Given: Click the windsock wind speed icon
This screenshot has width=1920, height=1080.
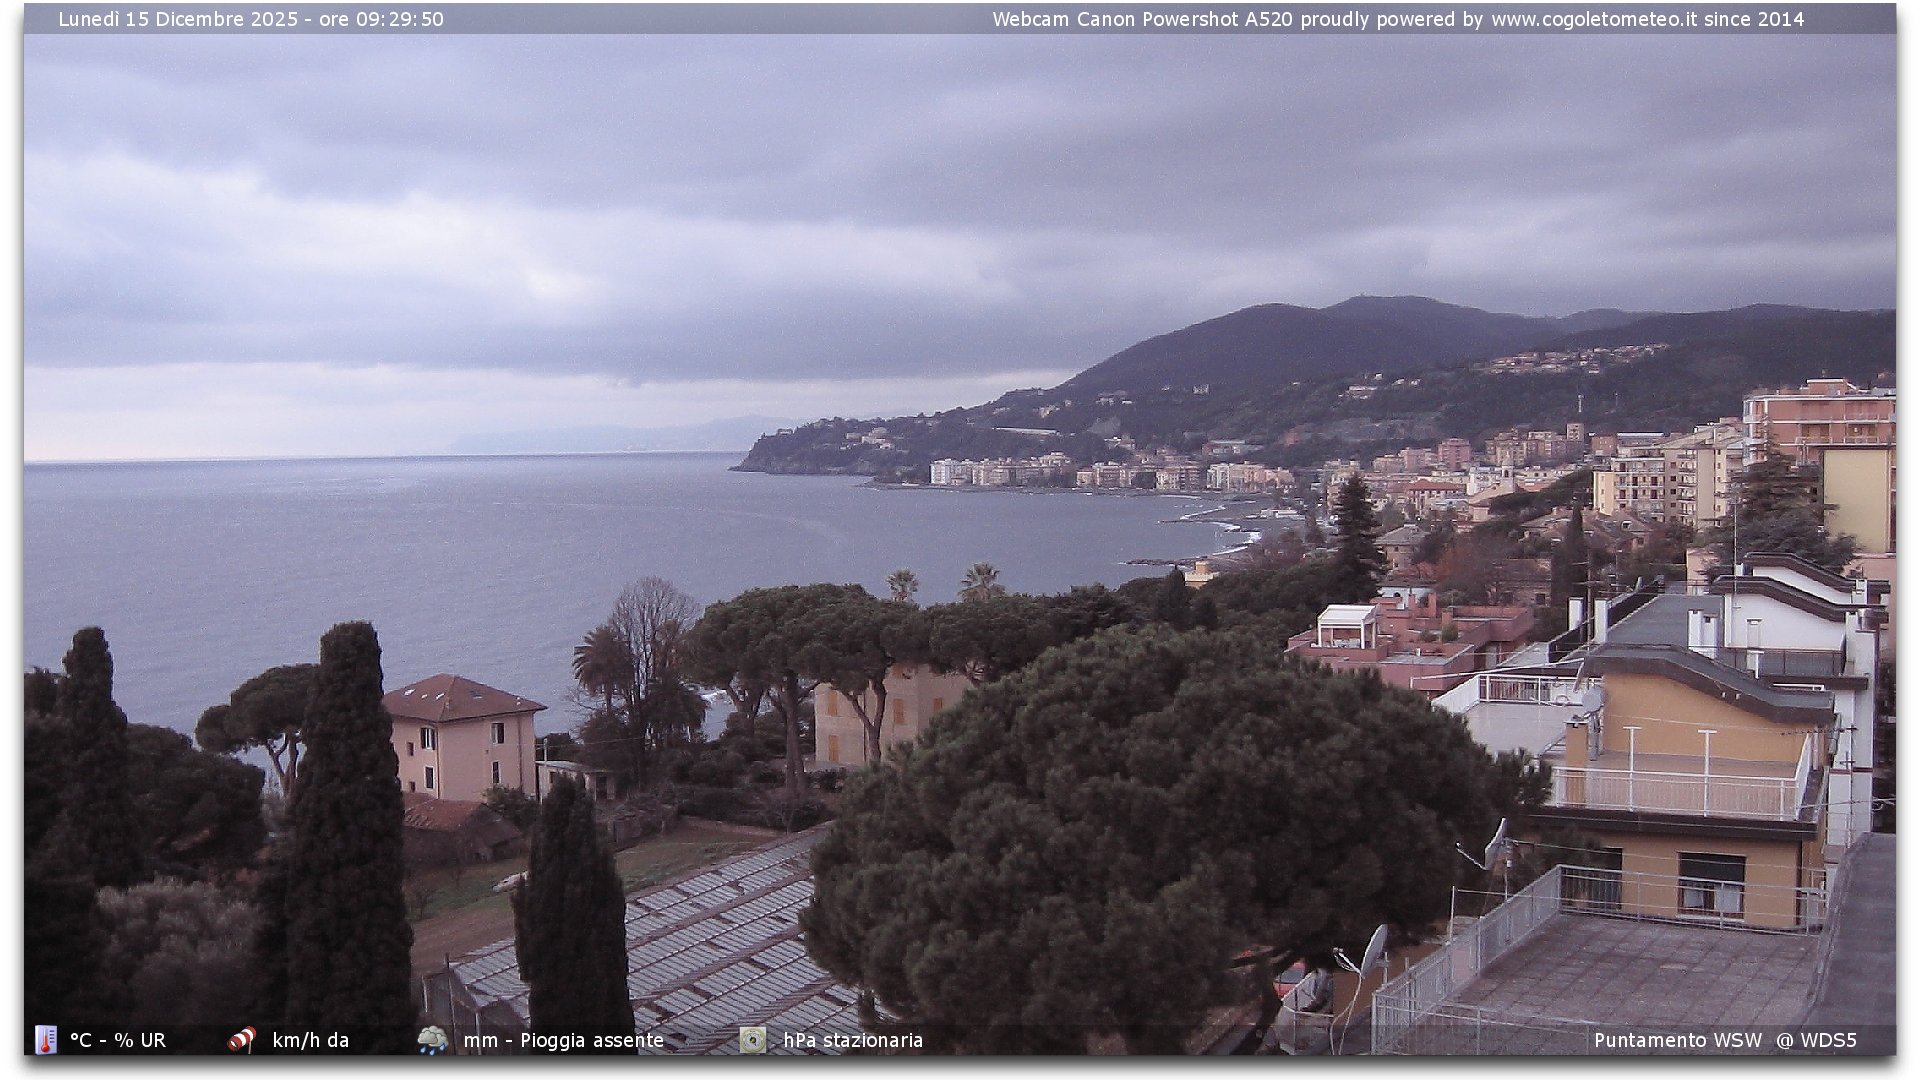Looking at the screenshot, I should (x=242, y=1040).
